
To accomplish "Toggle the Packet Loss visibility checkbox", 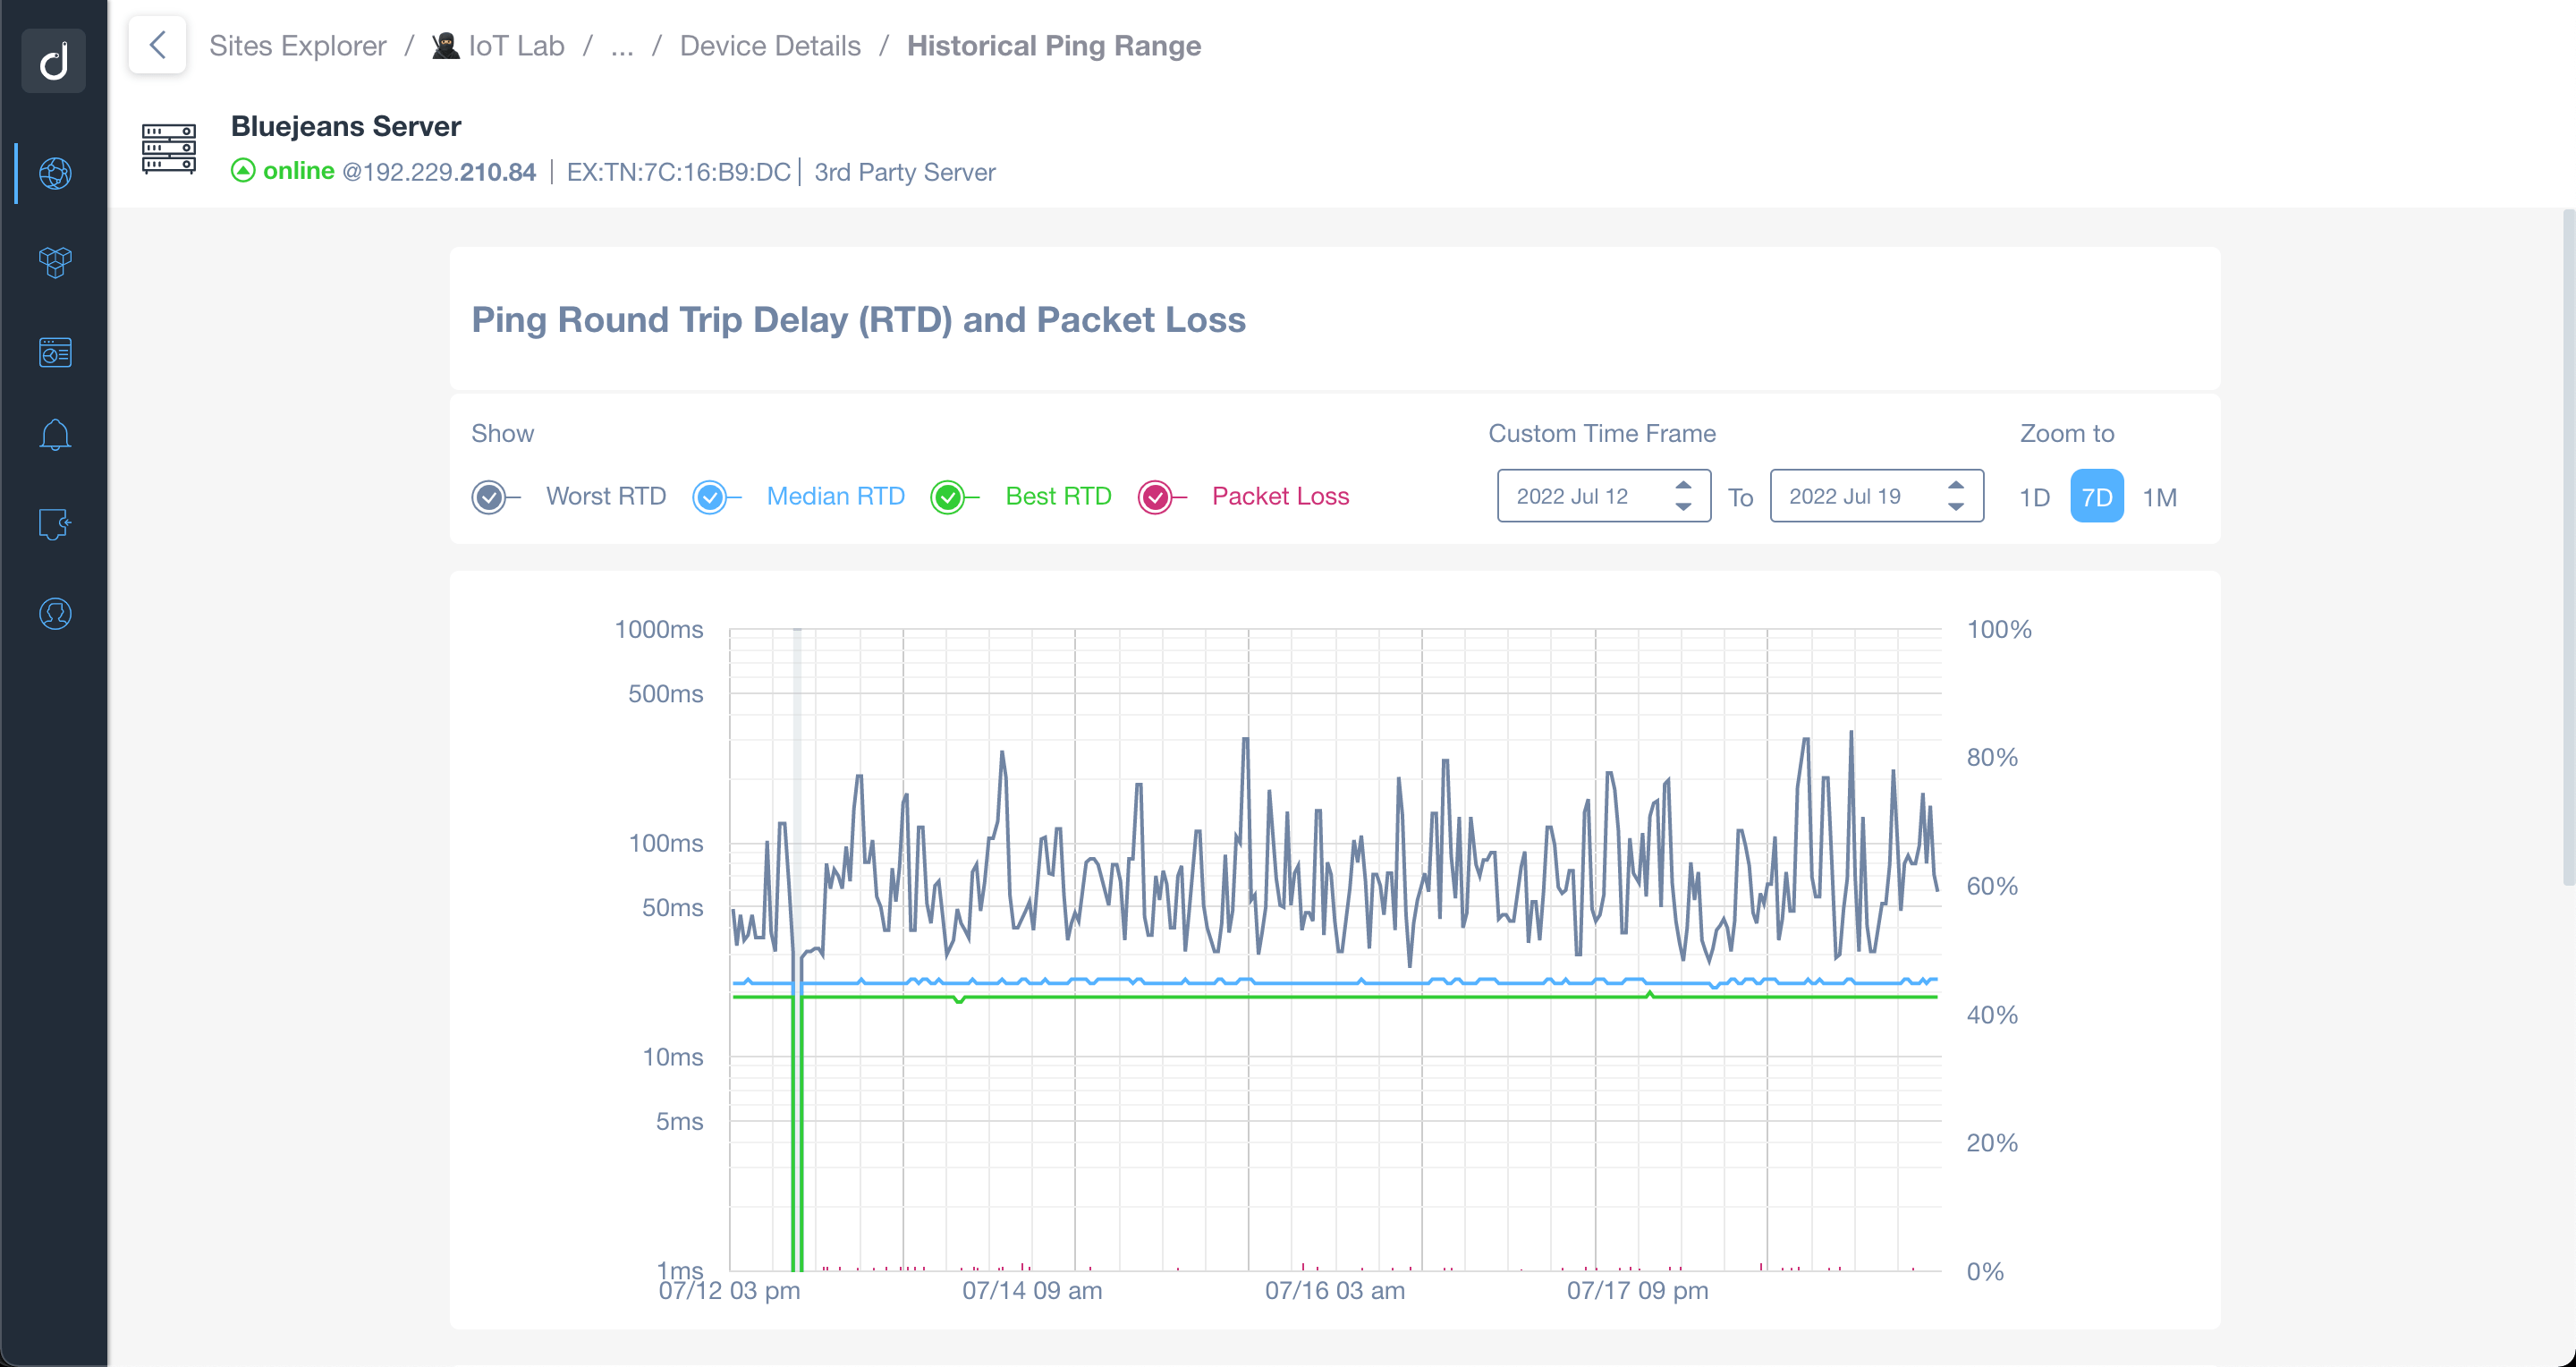I will pos(1158,496).
